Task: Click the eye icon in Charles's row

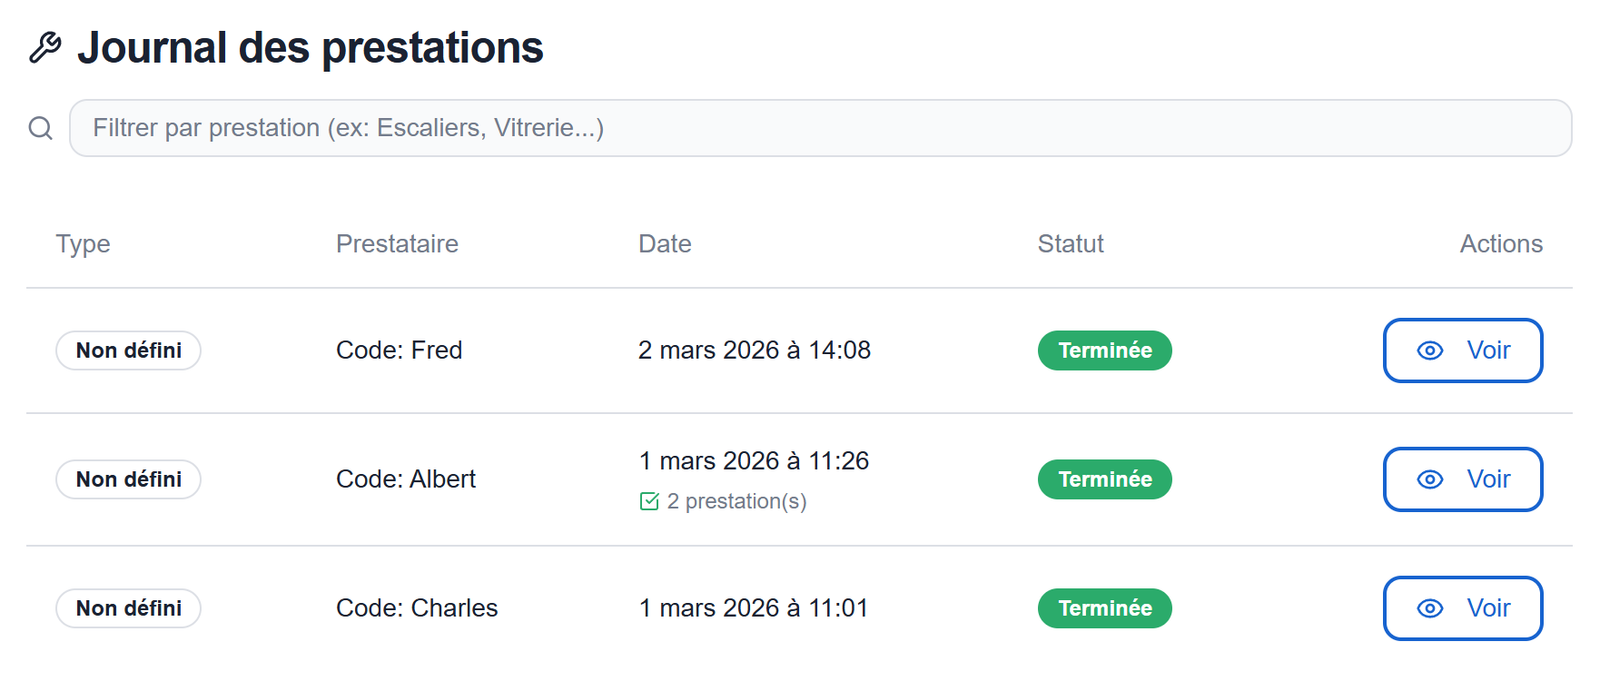Action: pyautogui.click(x=1430, y=609)
